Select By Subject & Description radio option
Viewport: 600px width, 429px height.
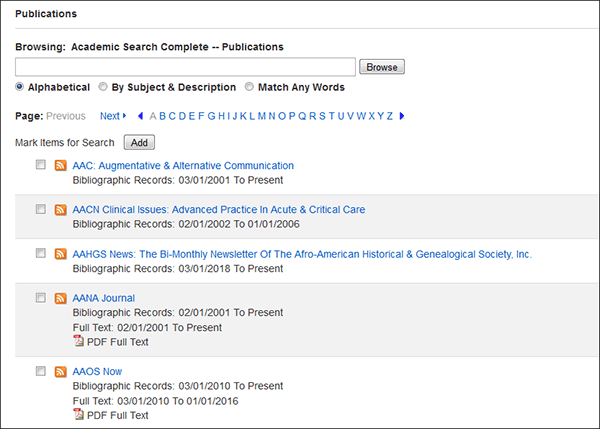coord(103,87)
